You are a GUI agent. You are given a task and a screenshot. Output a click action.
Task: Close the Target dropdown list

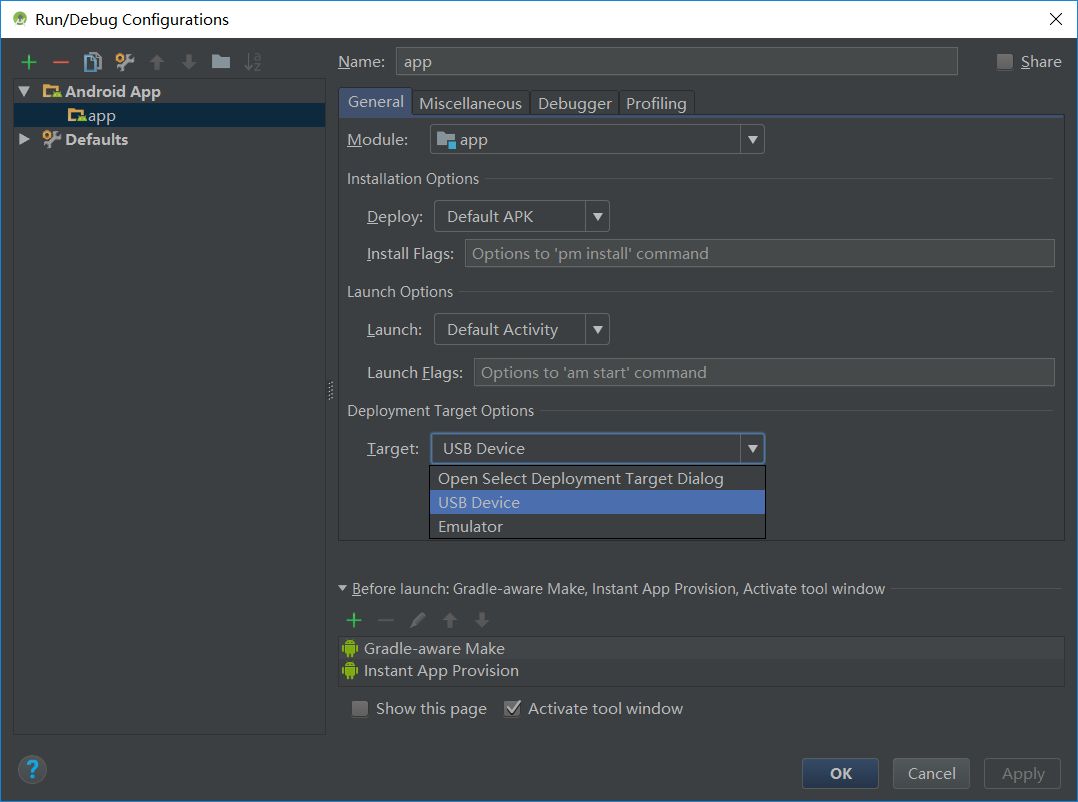click(x=752, y=449)
